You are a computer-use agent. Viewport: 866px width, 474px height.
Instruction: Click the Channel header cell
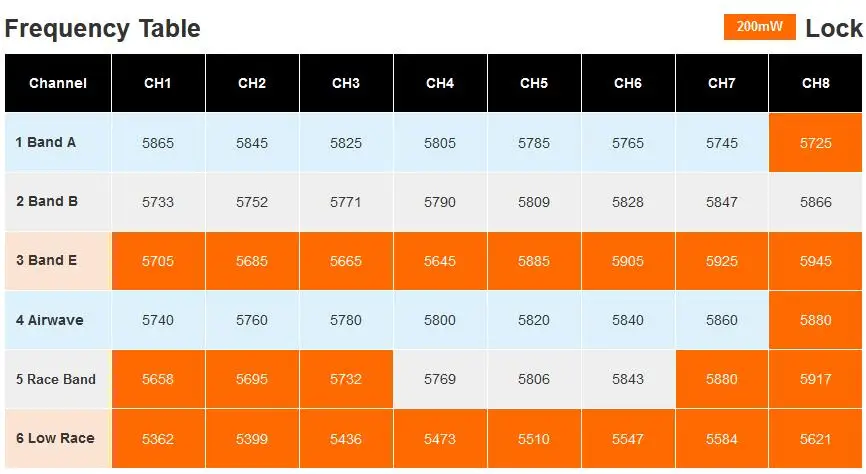tap(58, 83)
